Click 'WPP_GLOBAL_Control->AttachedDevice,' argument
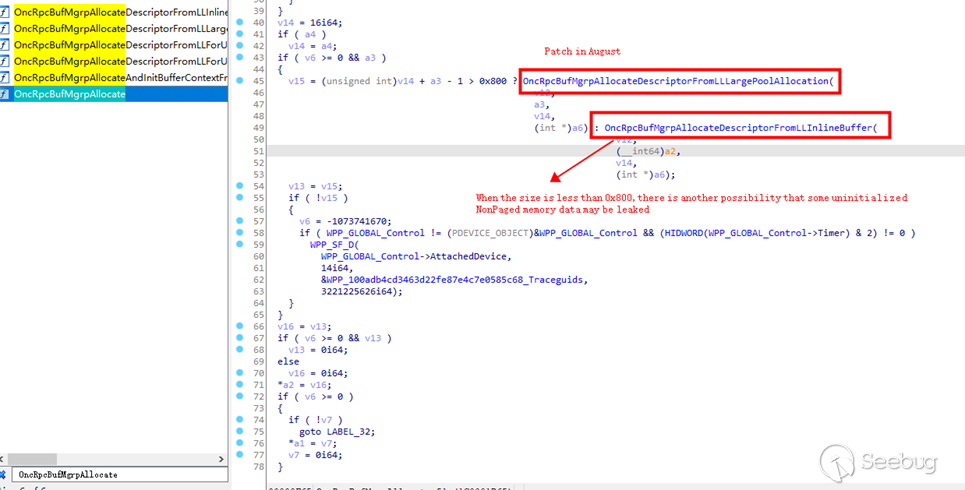Image resolution: width=965 pixels, height=490 pixels. tap(415, 256)
